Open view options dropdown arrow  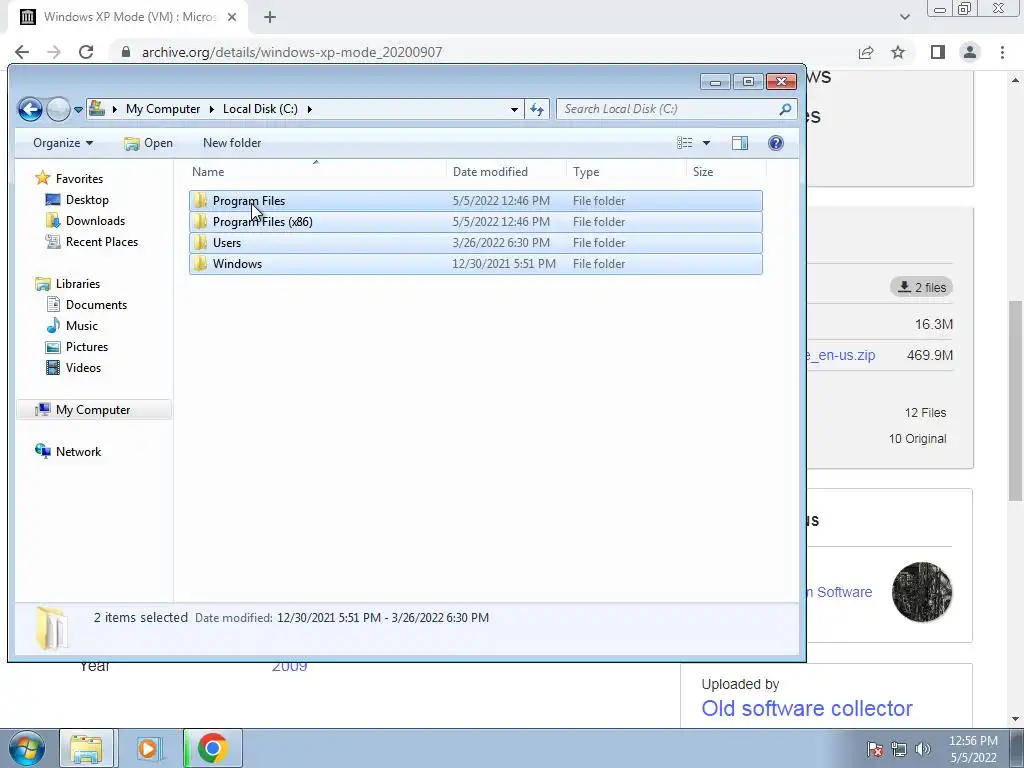pos(706,143)
